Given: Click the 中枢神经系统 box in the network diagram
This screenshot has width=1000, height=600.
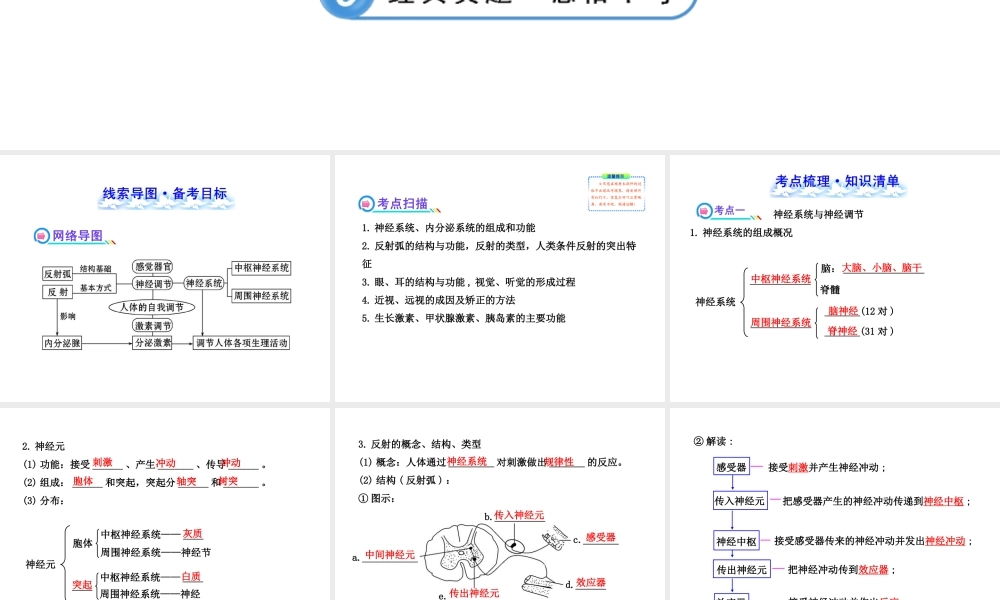Looking at the screenshot, I should click(x=261, y=268).
